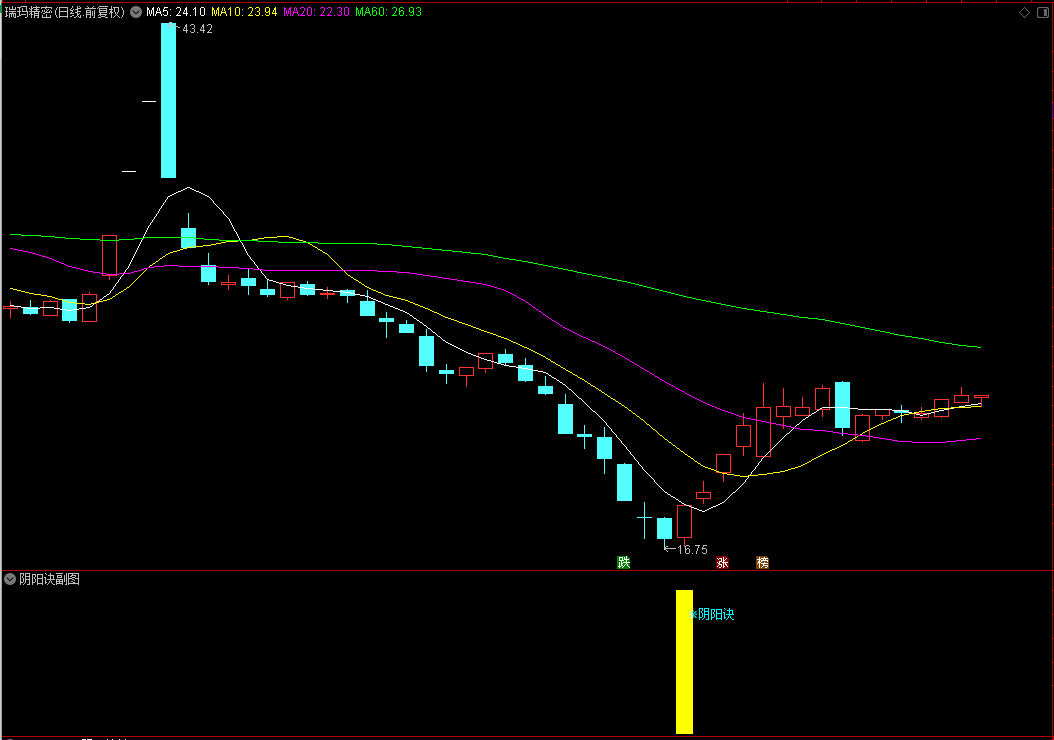Select the yellow 阴阳诀 signal bar

pyautogui.click(x=684, y=662)
